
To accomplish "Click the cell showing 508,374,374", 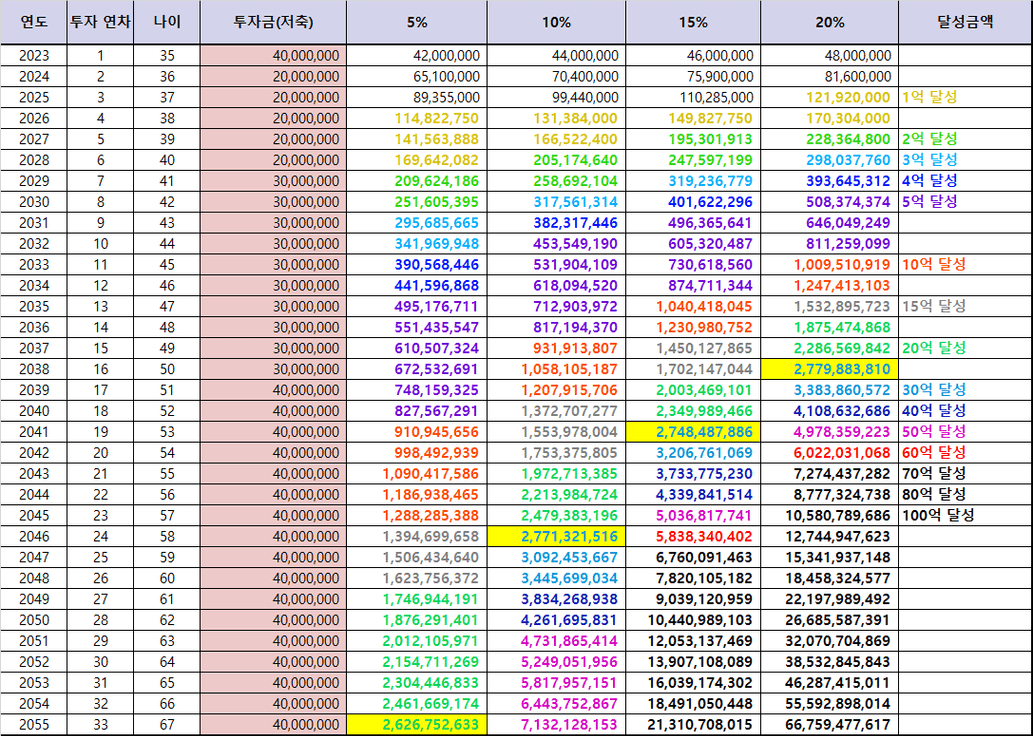I will (829, 202).
